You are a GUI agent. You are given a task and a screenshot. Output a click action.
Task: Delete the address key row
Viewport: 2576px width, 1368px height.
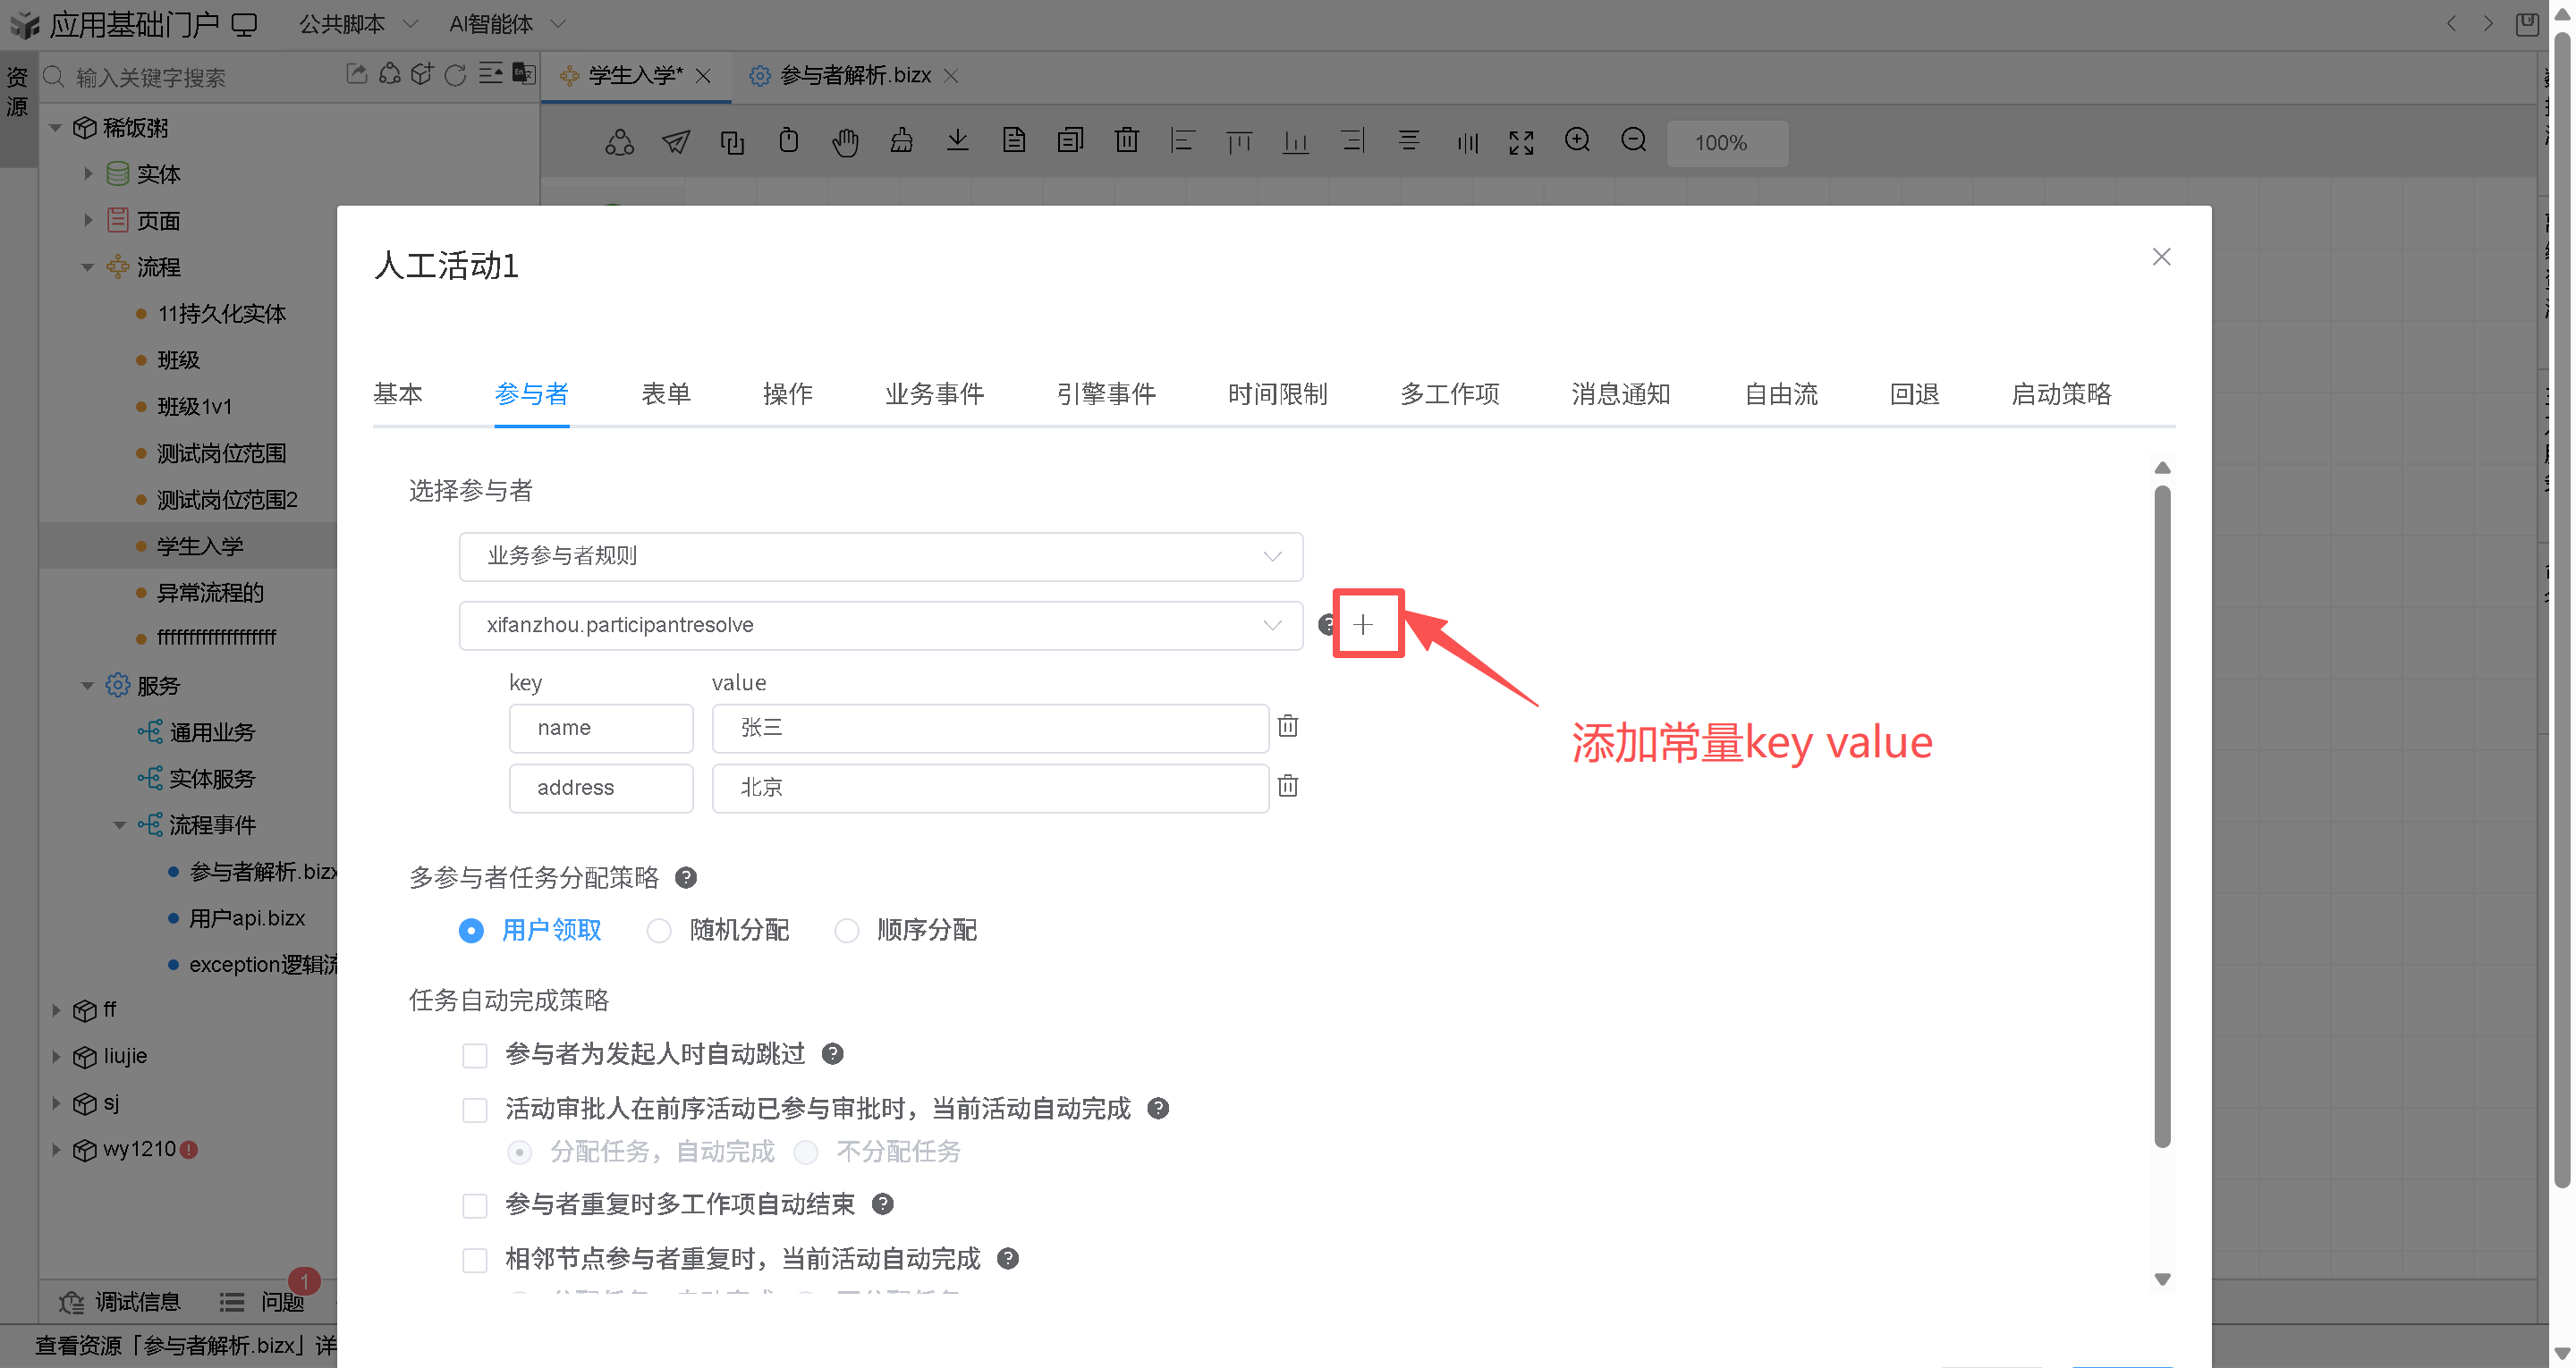[1288, 786]
